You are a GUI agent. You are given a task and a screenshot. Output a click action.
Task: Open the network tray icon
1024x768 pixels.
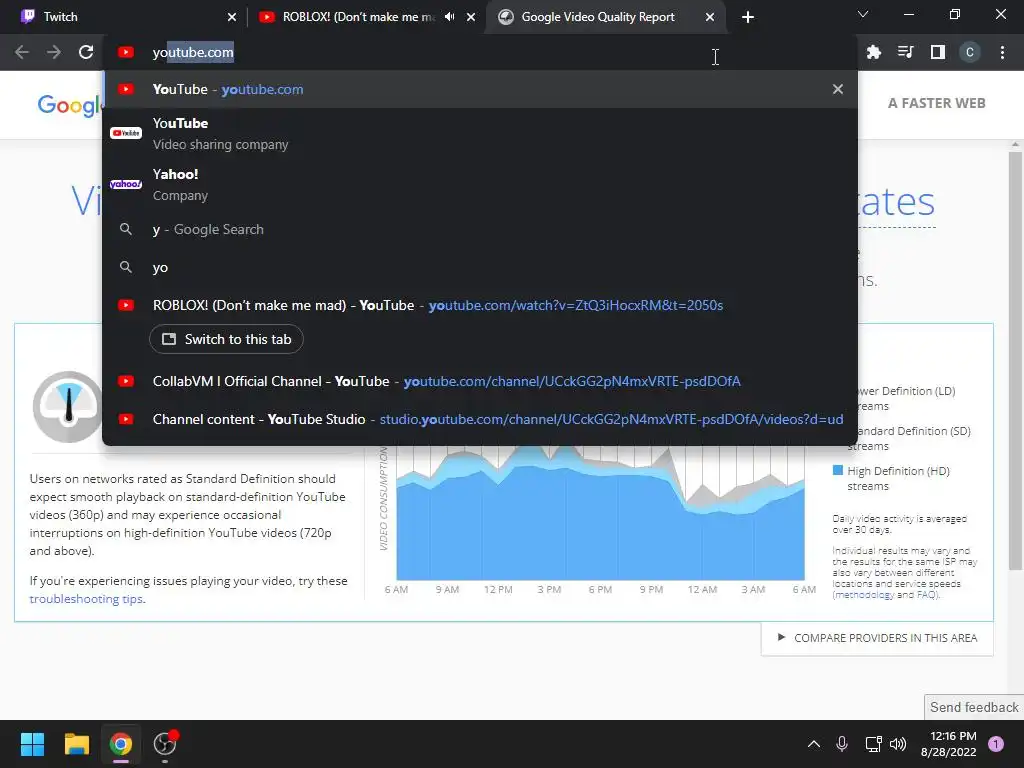tap(873, 744)
